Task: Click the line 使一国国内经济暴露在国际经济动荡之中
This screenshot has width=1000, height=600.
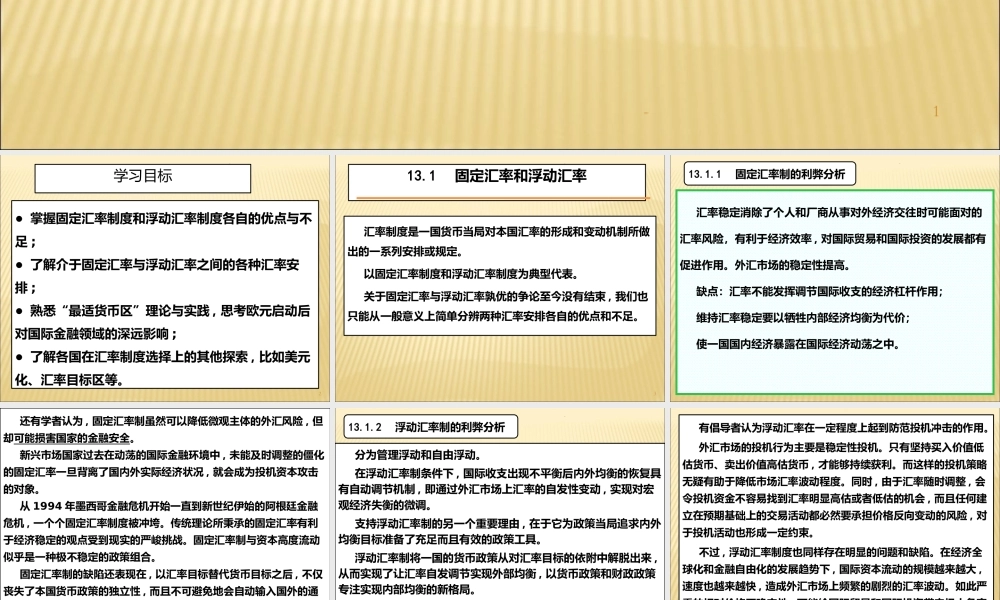Action: [798, 344]
